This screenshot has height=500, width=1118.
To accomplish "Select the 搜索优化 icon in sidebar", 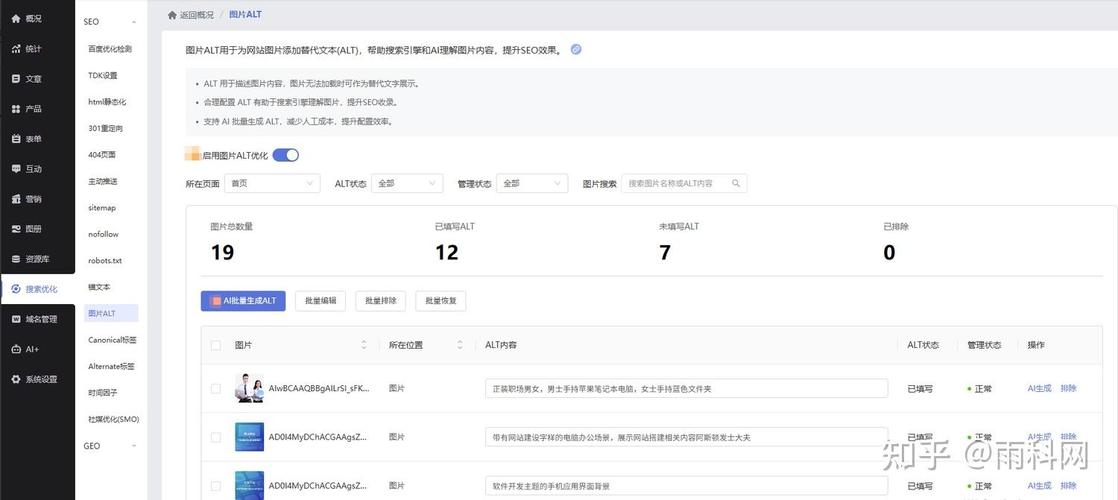I will pyautogui.click(x=16, y=289).
